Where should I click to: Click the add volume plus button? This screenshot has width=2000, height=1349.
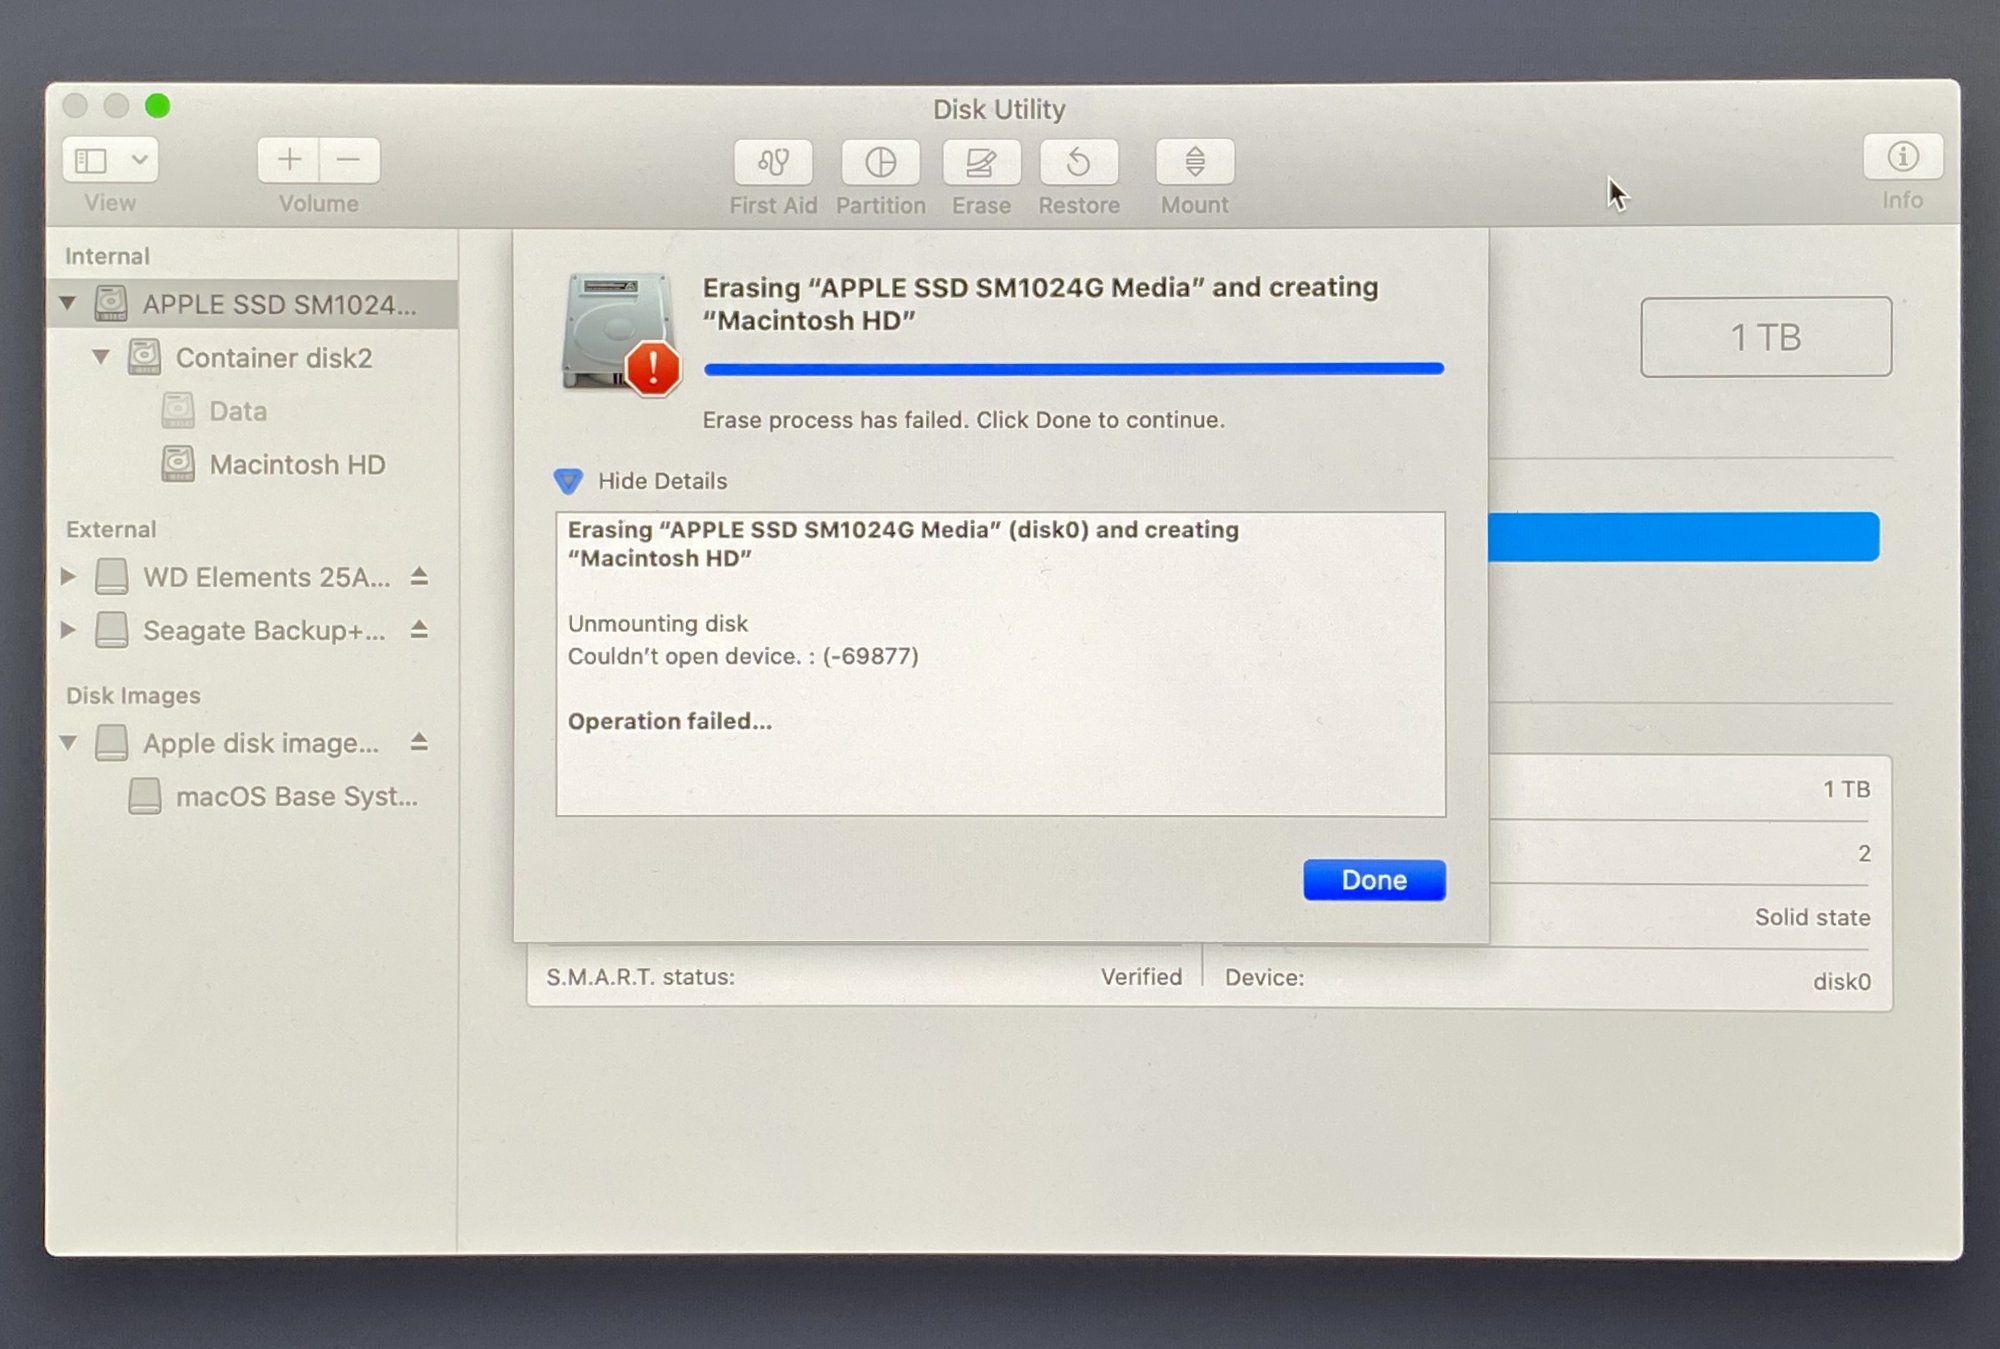pyautogui.click(x=289, y=159)
